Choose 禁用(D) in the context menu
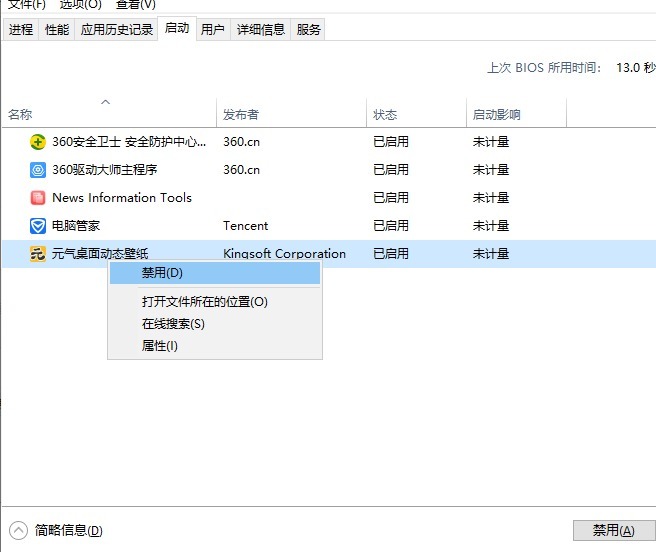 215,273
